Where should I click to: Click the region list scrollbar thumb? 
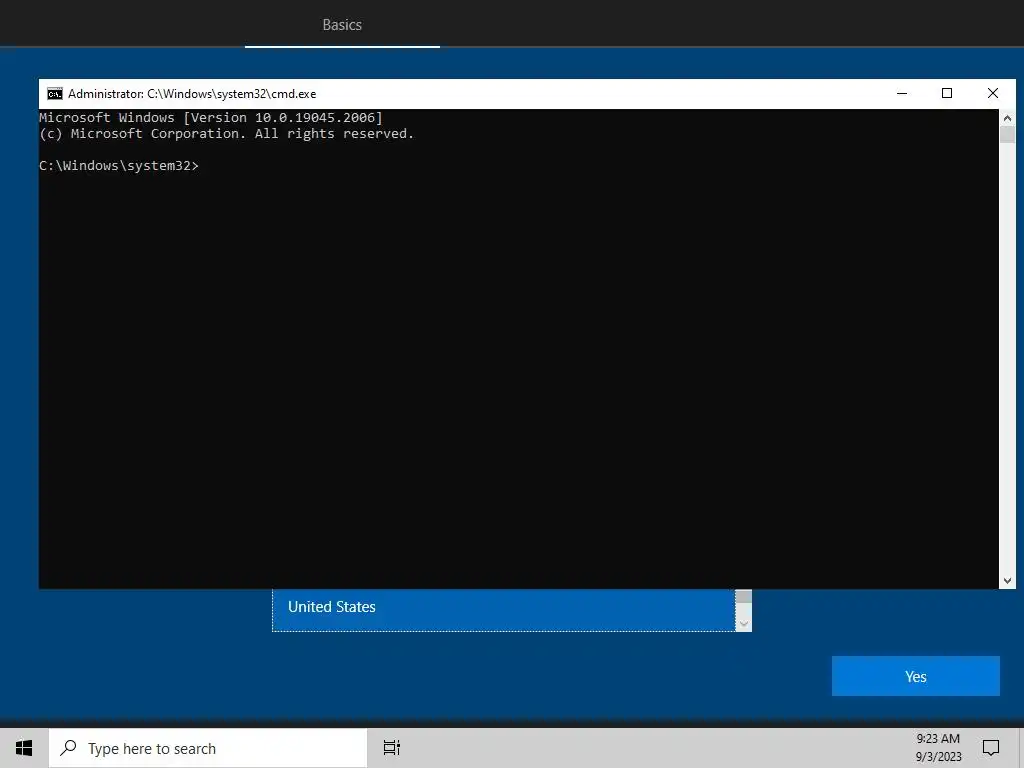(743, 596)
